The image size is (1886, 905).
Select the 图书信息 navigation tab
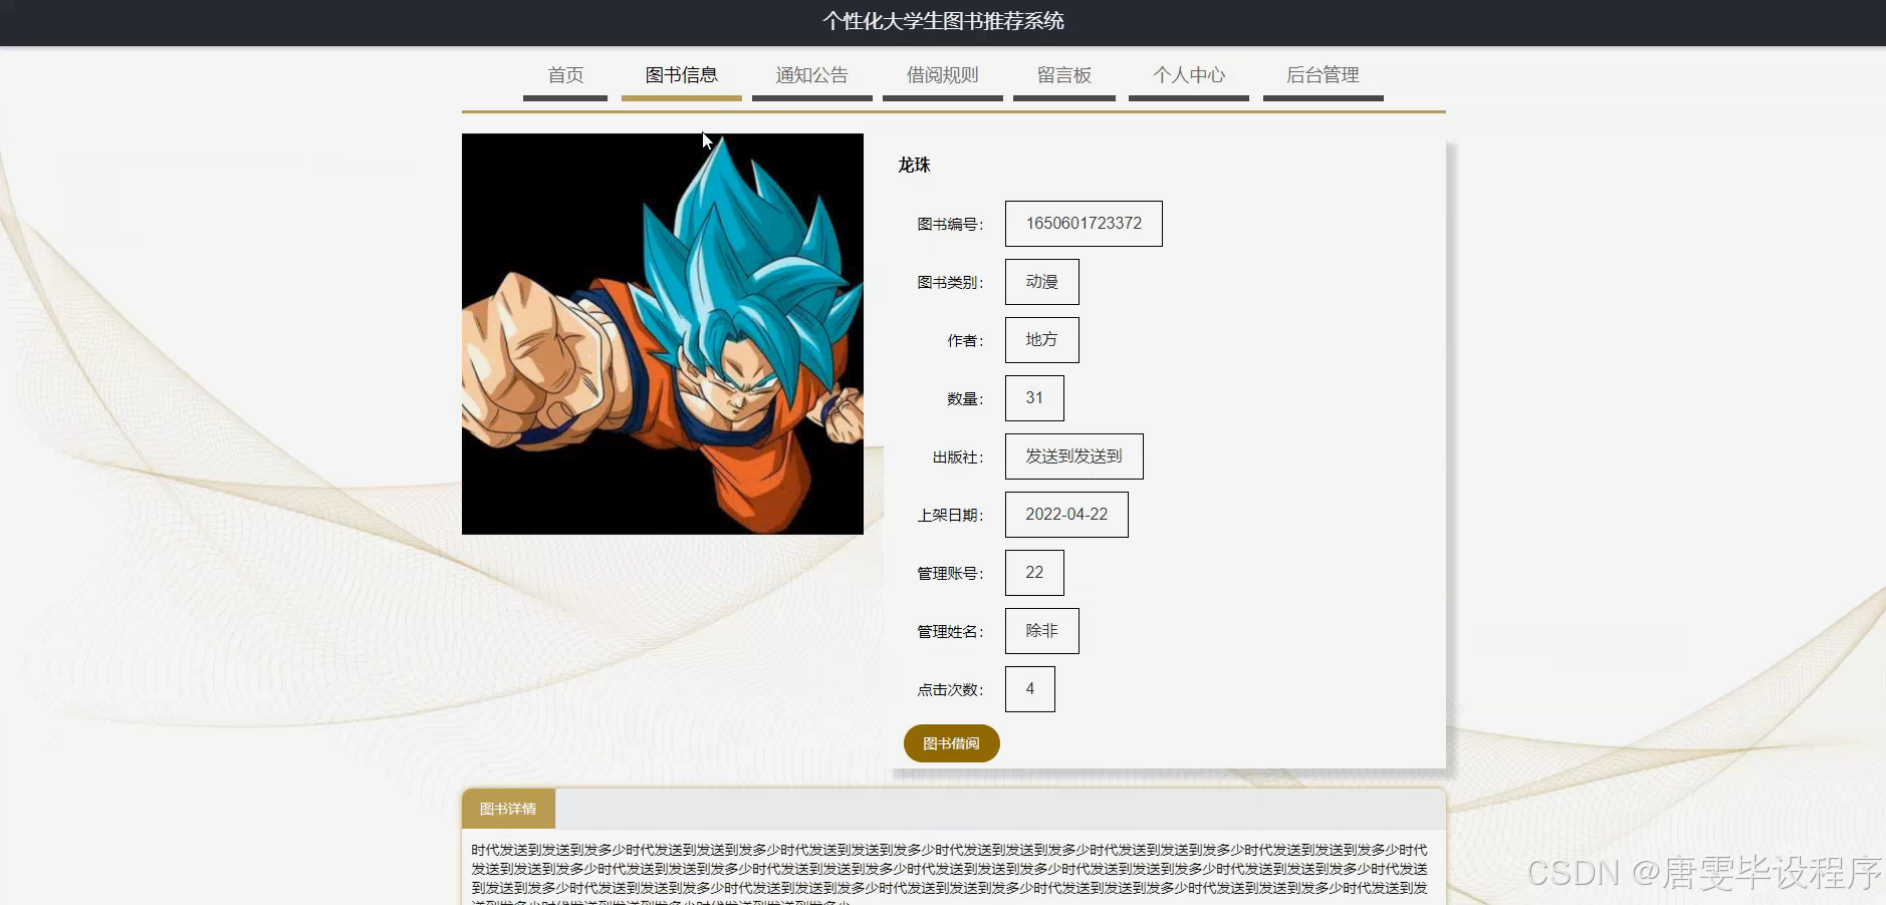[x=681, y=76]
